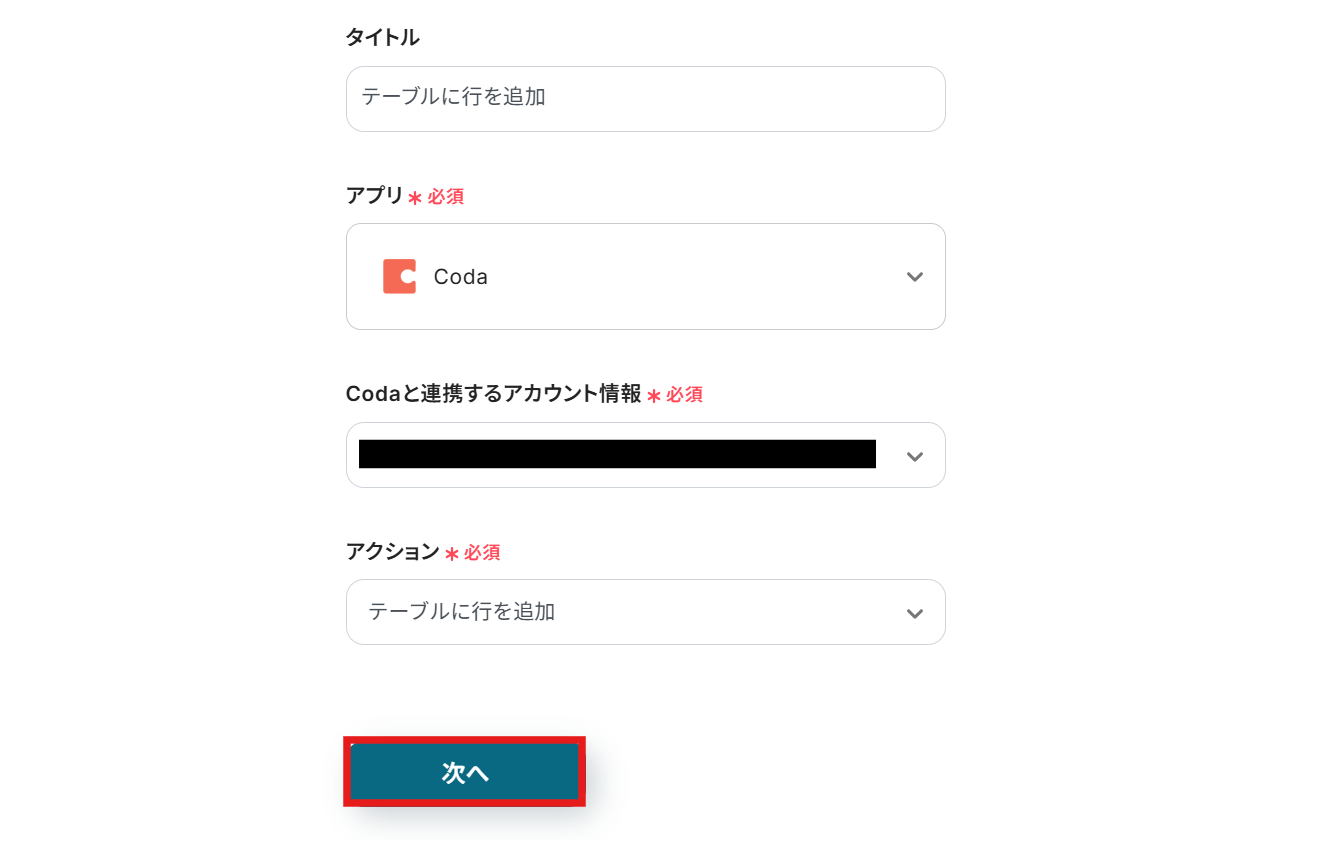Image resolution: width=1344 pixels, height=841 pixels.
Task: Click the red asterisk beside アクション
Action: pyautogui.click(x=452, y=554)
